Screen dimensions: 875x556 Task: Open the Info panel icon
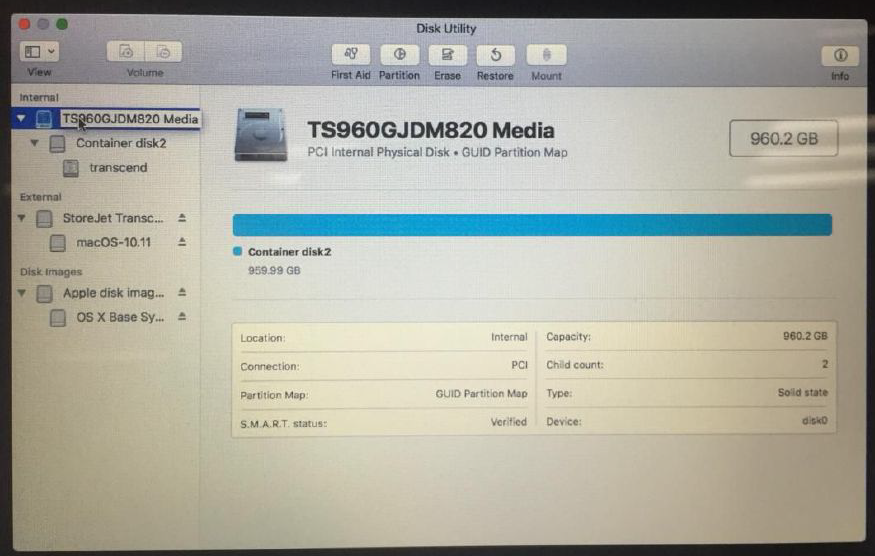(x=840, y=55)
